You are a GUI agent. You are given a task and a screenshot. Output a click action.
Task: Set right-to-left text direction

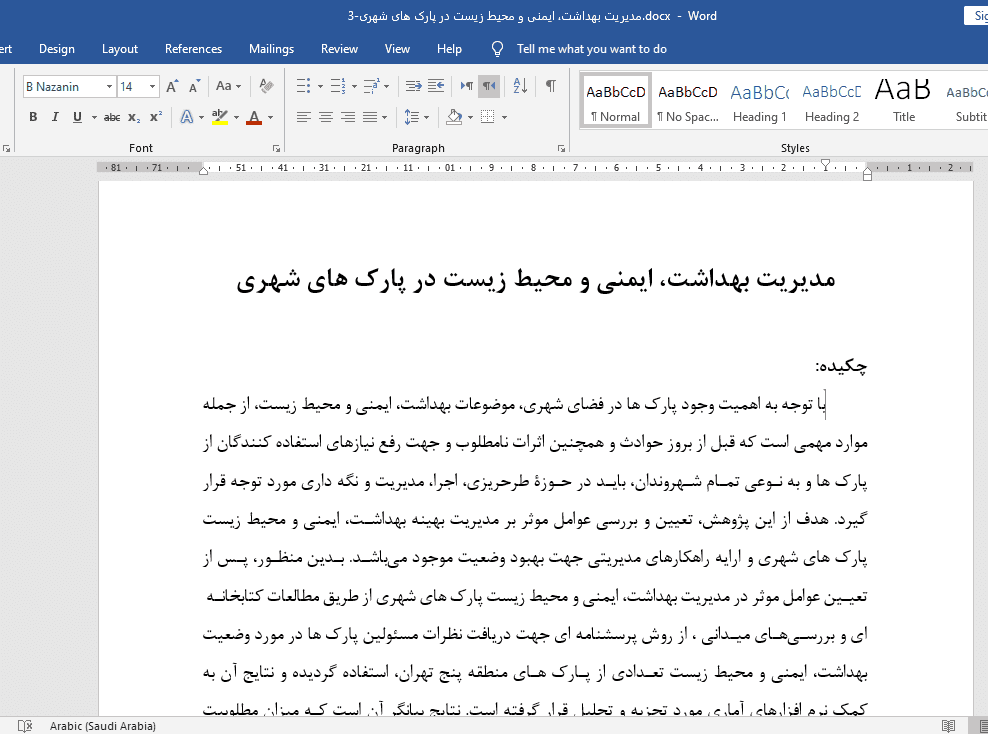point(489,86)
